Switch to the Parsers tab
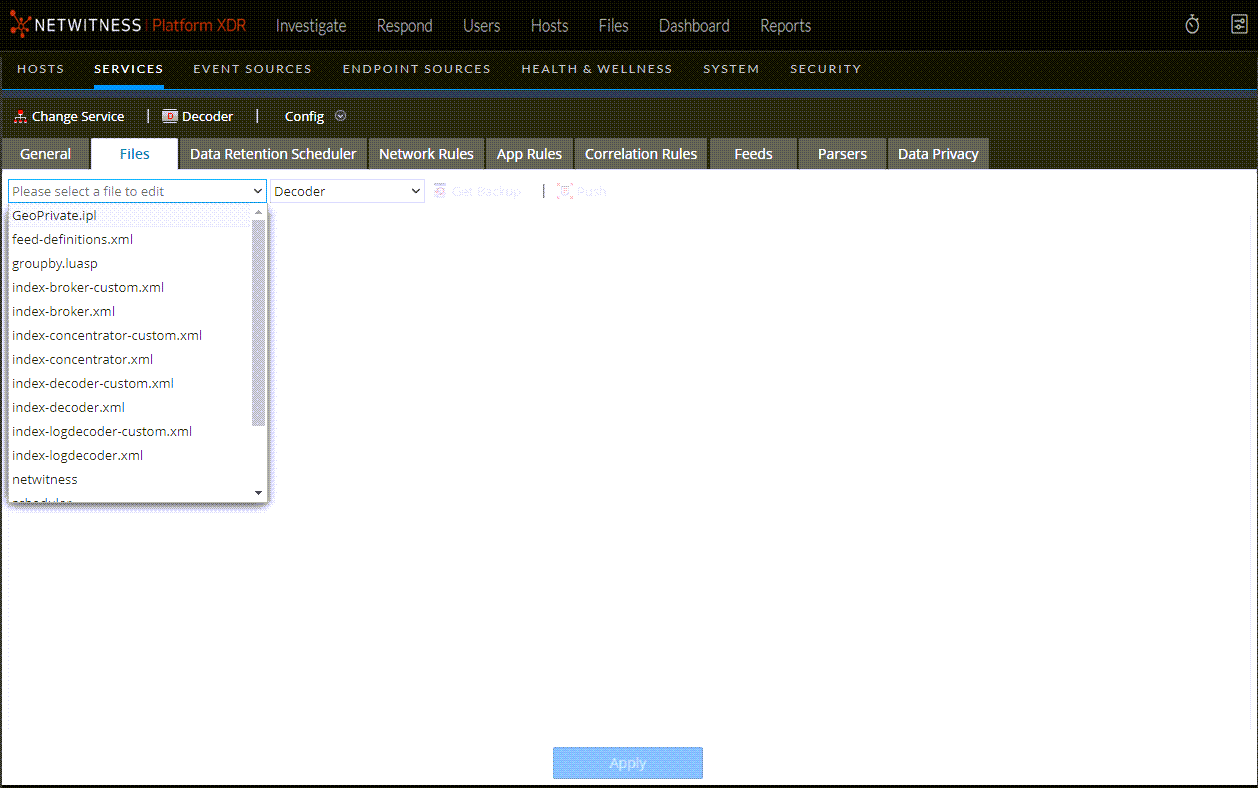 click(841, 153)
